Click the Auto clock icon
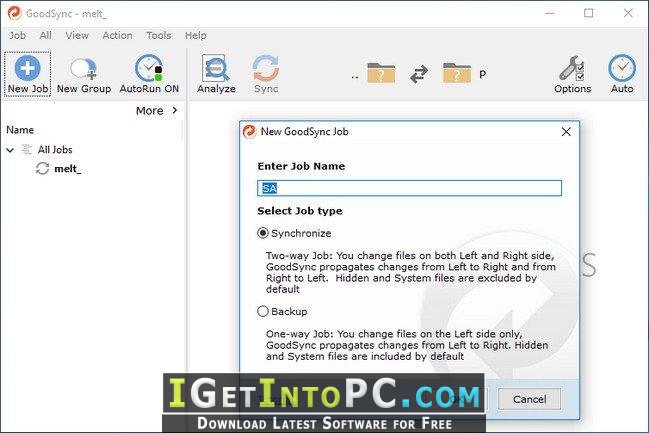The width and height of the screenshot is (649, 433). click(x=621, y=69)
